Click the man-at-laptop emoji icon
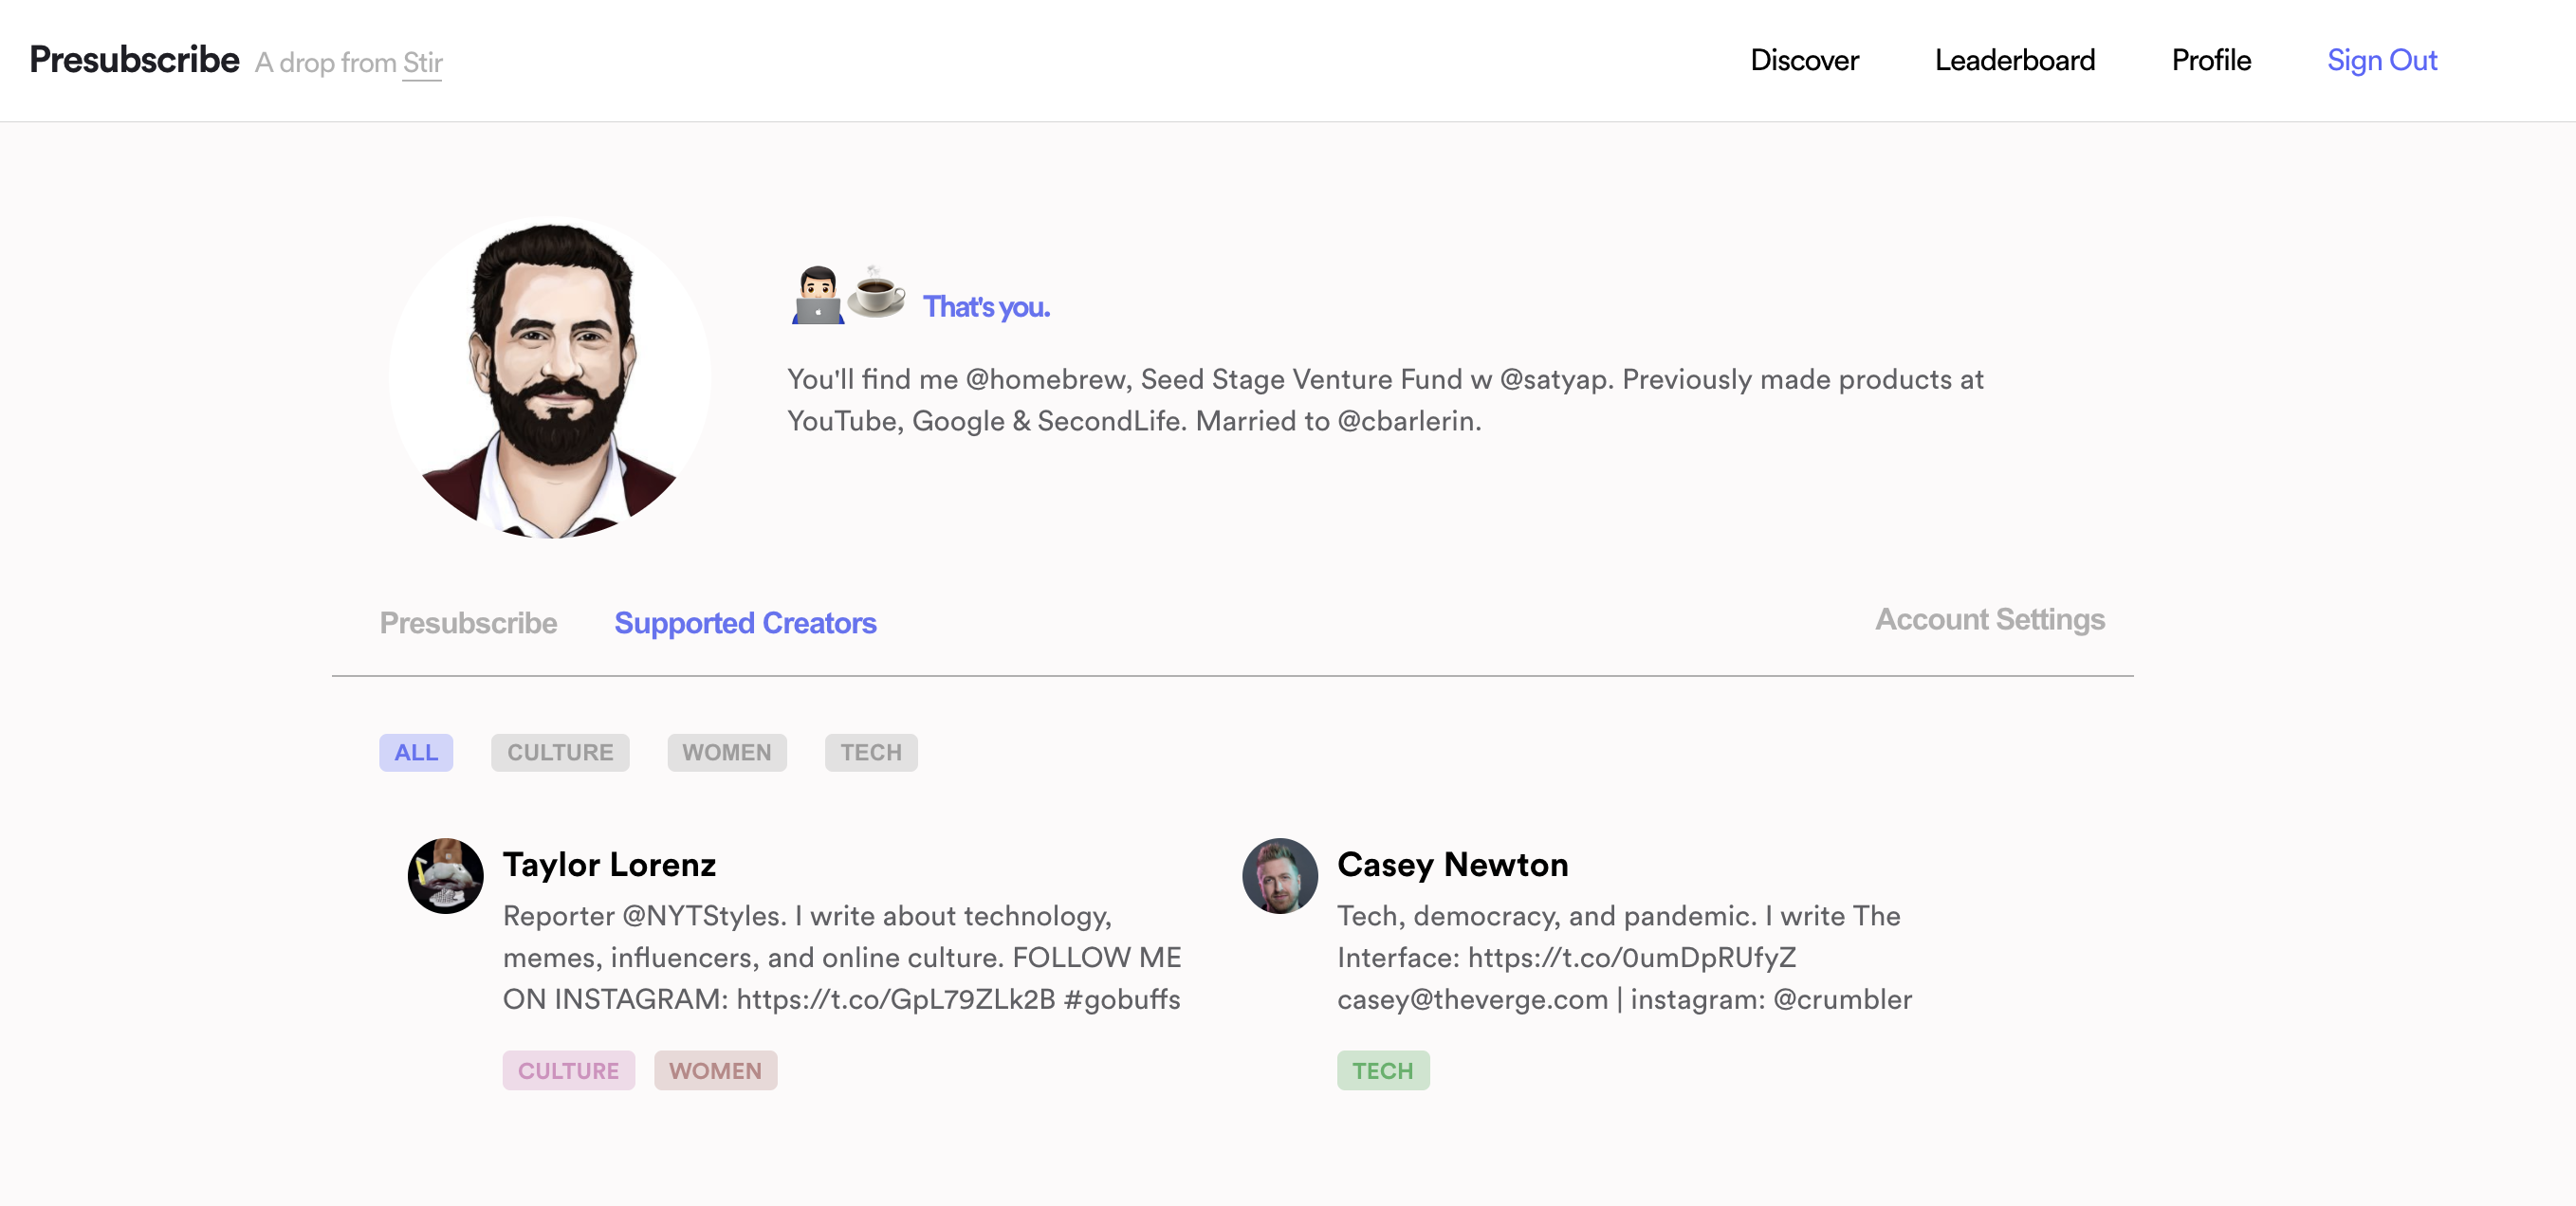 click(x=817, y=296)
